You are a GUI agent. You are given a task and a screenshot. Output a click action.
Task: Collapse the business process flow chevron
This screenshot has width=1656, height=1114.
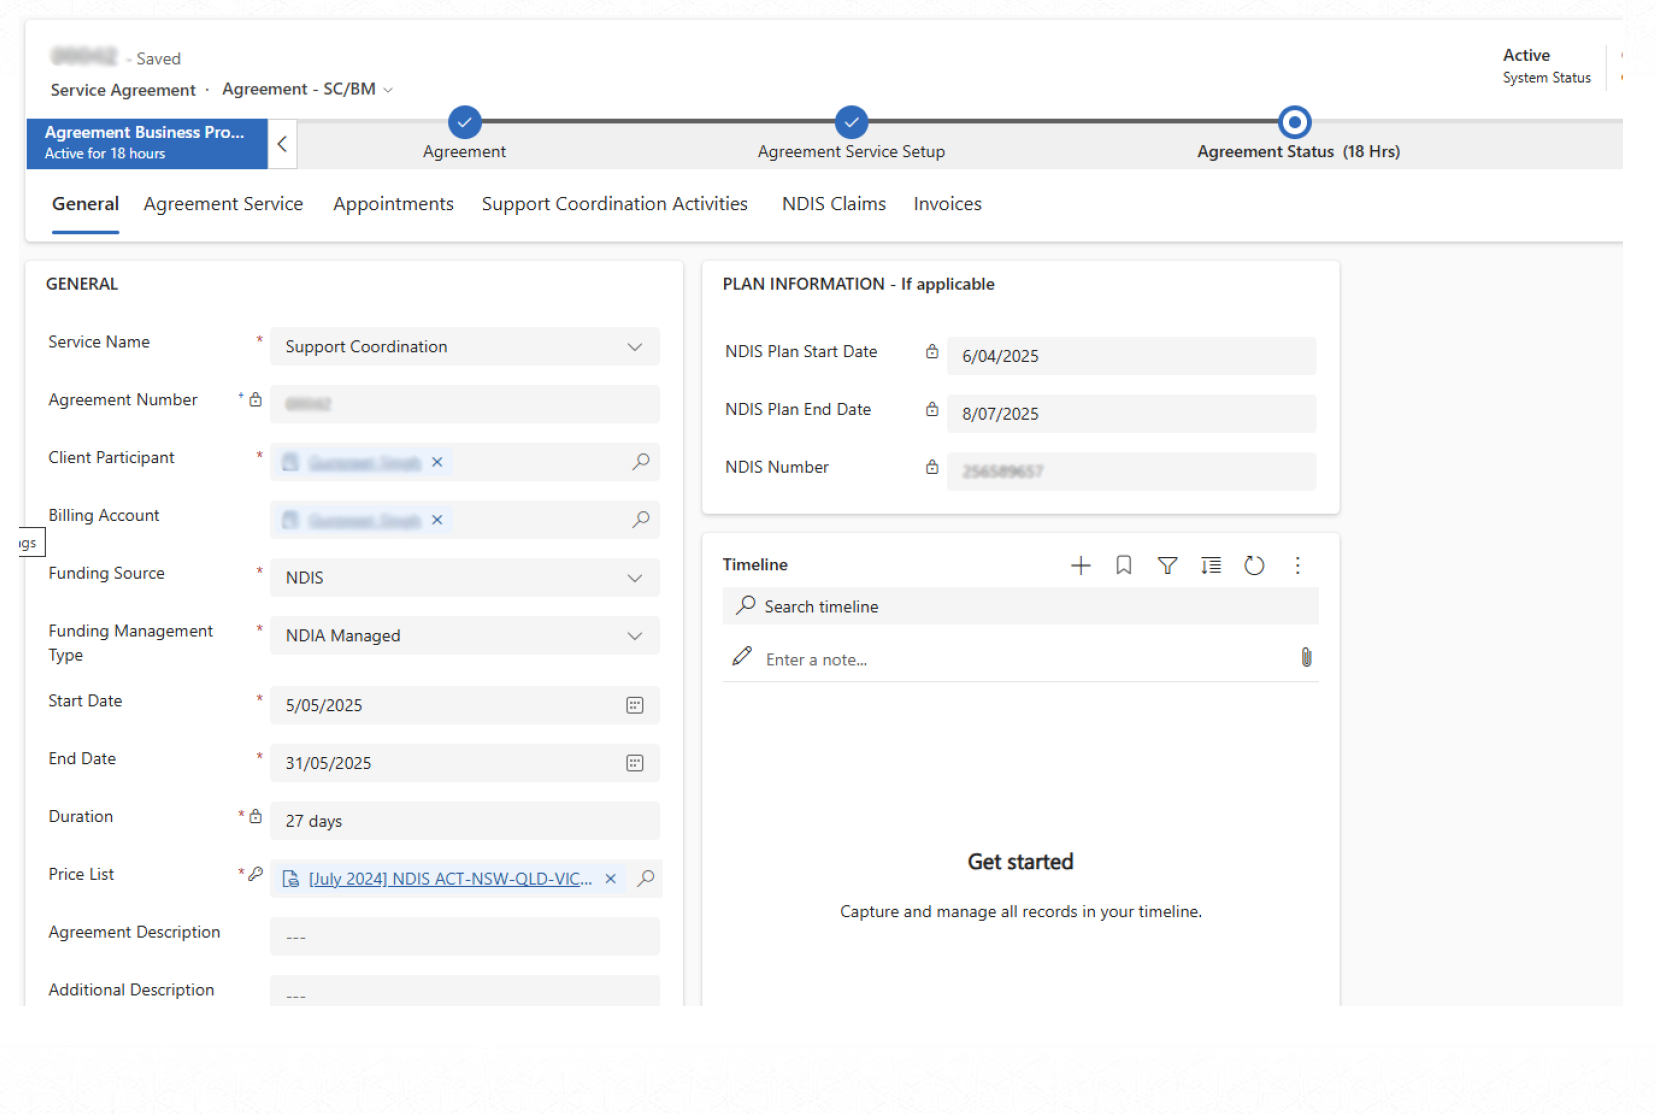tap(282, 144)
